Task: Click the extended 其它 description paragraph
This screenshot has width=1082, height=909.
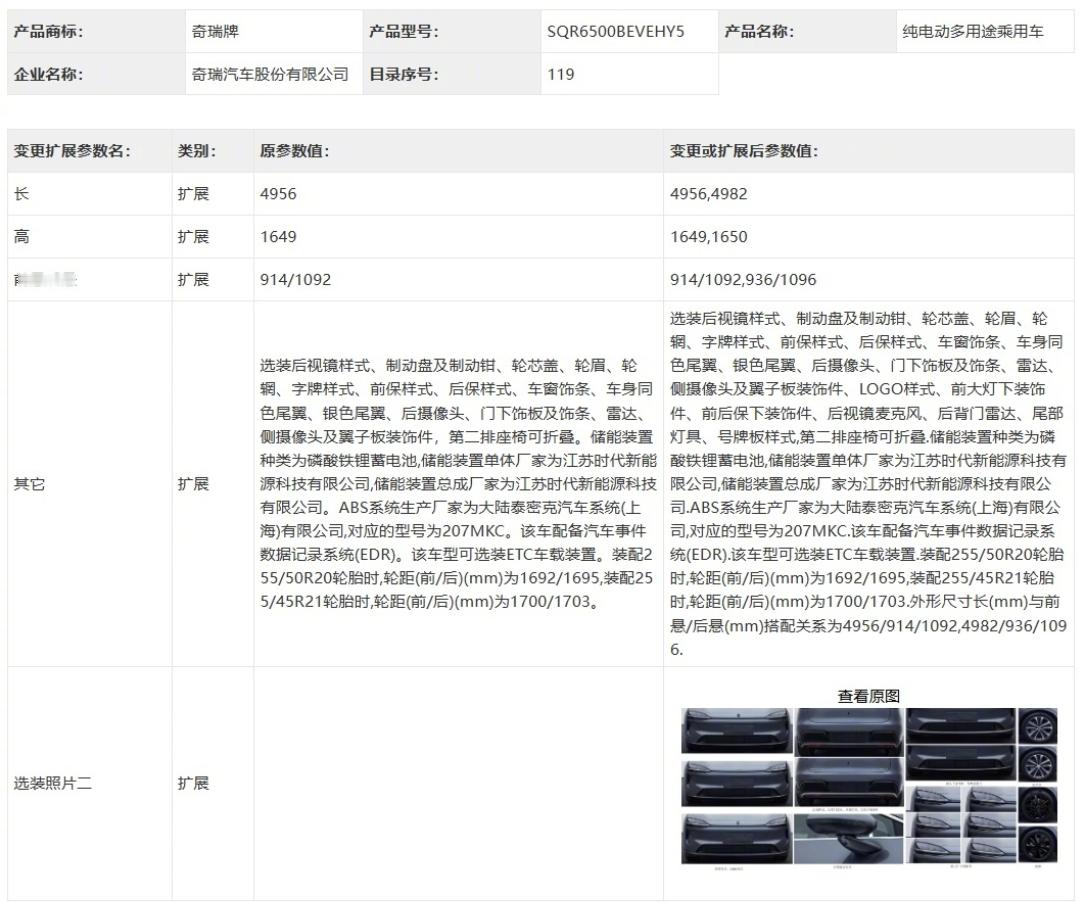Action: coord(868,484)
